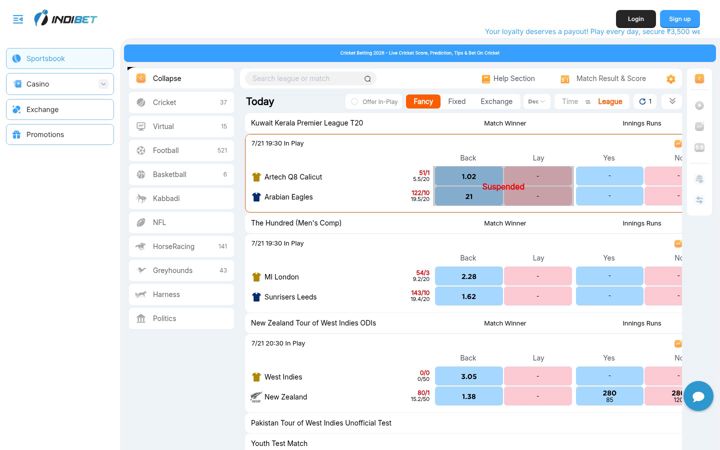Click the refresh icon with counter 1
This screenshot has height=450, width=720.
pos(645,101)
